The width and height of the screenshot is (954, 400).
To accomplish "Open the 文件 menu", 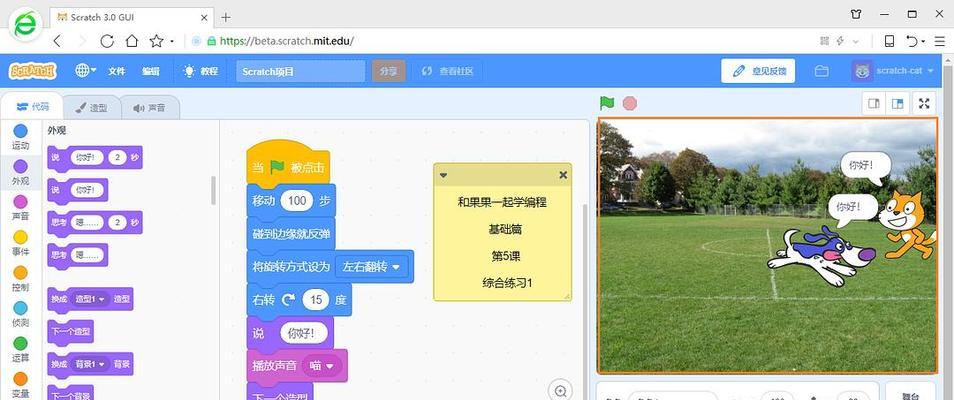I will click(116, 71).
